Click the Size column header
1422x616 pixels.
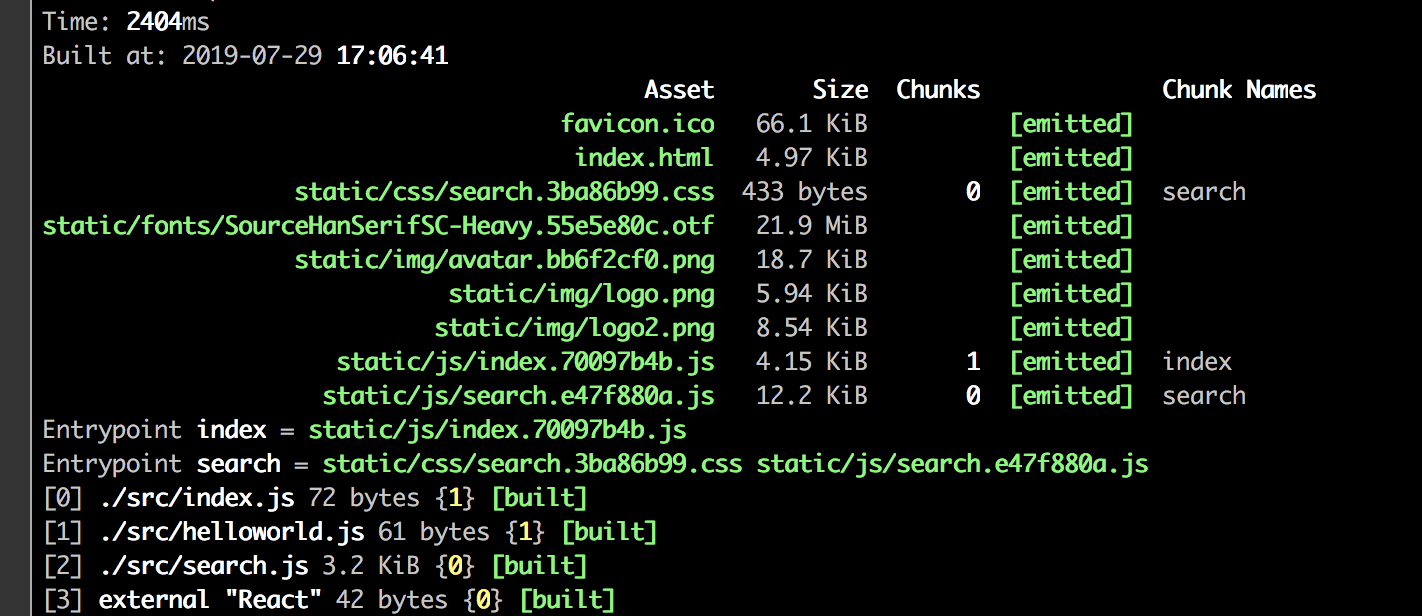[x=840, y=90]
